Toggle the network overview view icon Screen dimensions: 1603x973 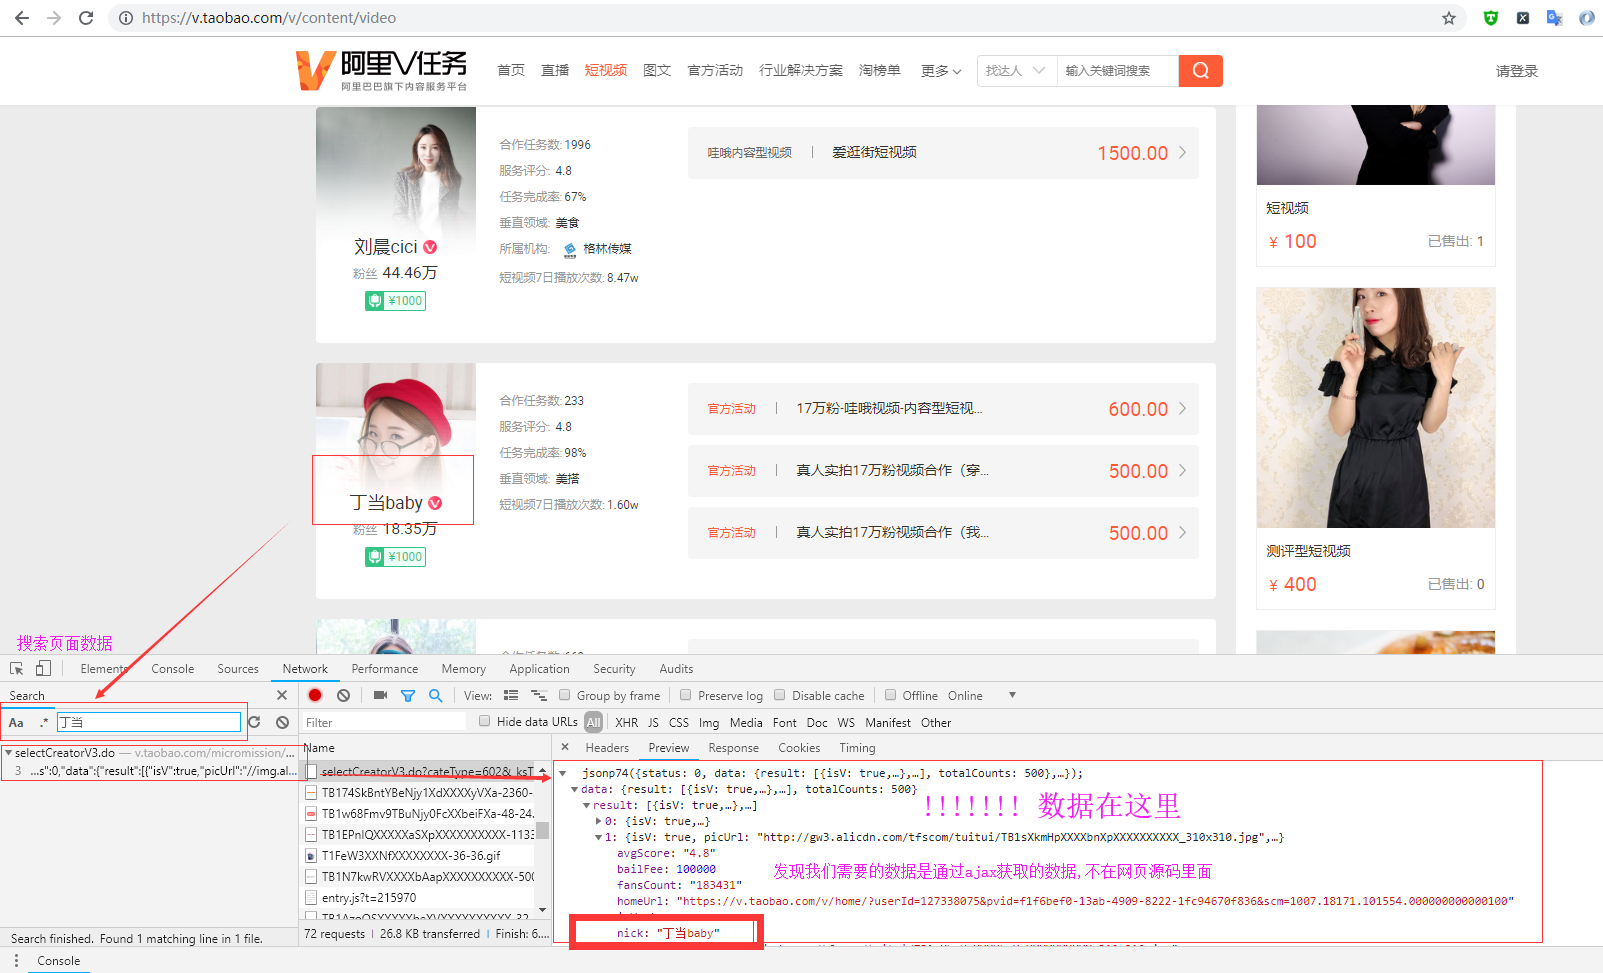[539, 695]
